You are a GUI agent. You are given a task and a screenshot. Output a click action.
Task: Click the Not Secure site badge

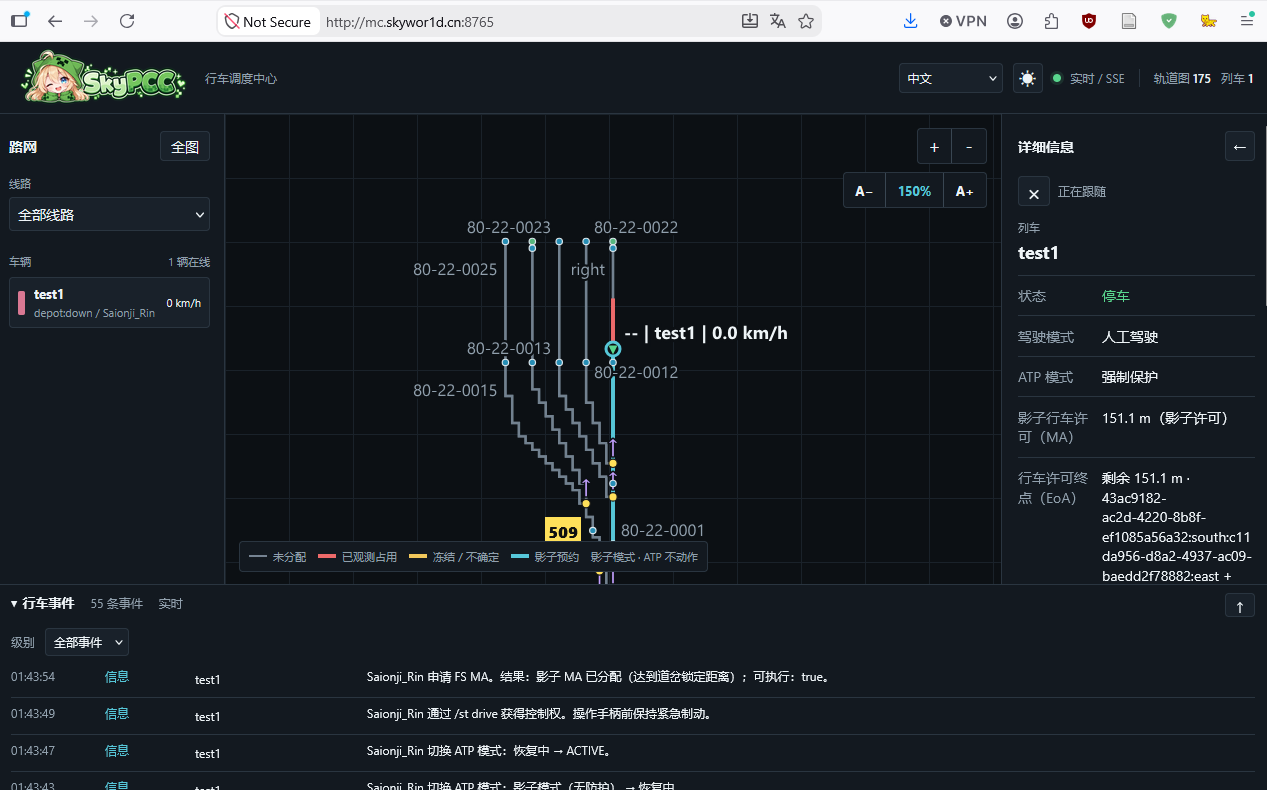(268, 22)
